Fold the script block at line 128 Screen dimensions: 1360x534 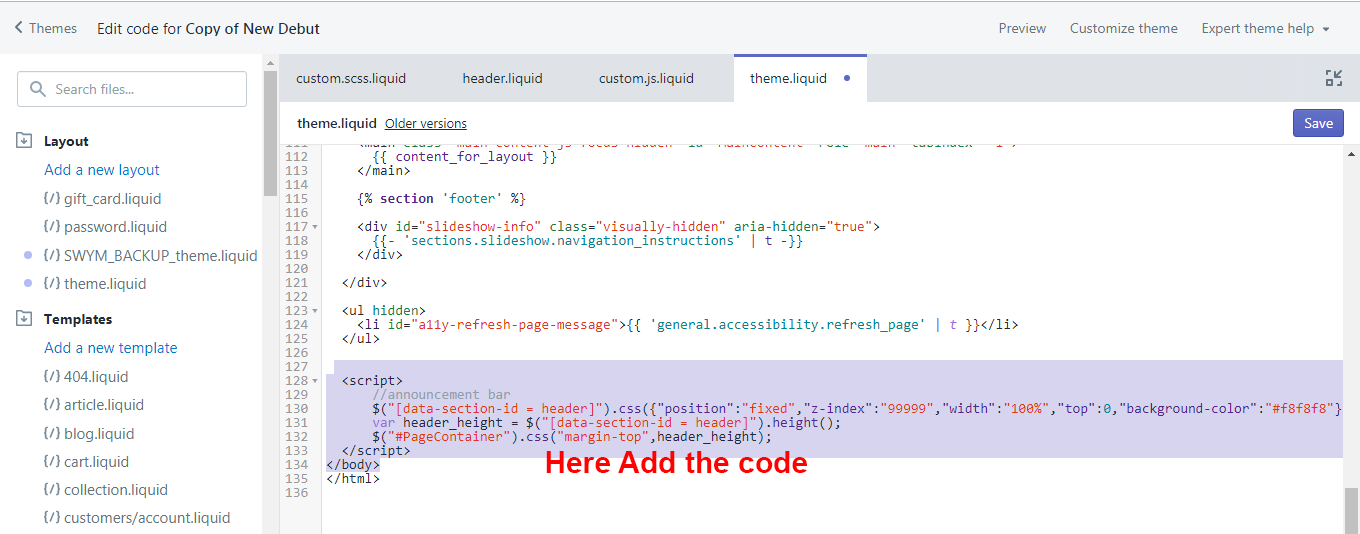[x=316, y=381]
